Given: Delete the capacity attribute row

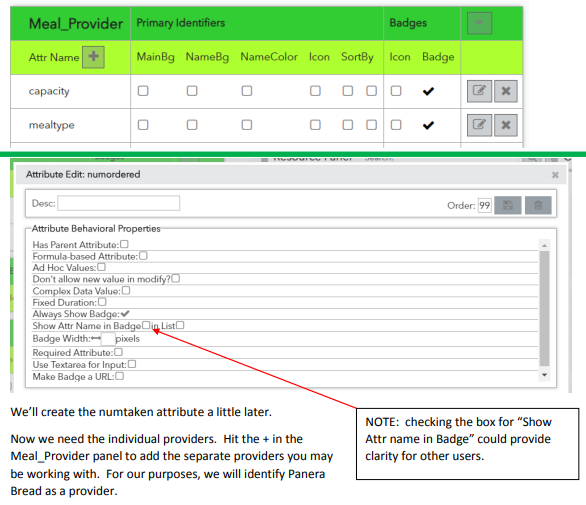Looking at the screenshot, I should 506,91.
